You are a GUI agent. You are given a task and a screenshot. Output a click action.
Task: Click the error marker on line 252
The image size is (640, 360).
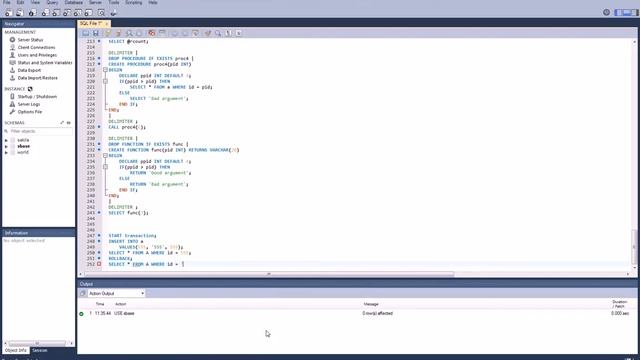(99, 264)
